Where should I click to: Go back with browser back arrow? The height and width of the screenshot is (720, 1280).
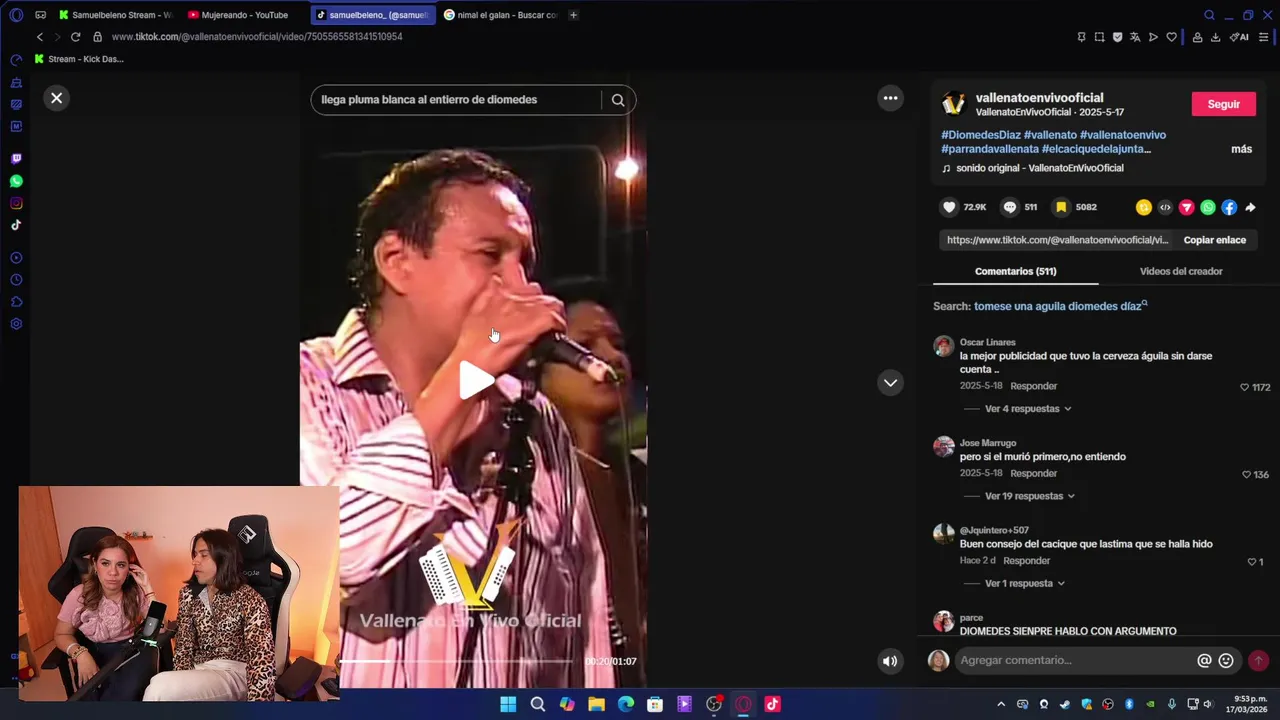pos(40,37)
